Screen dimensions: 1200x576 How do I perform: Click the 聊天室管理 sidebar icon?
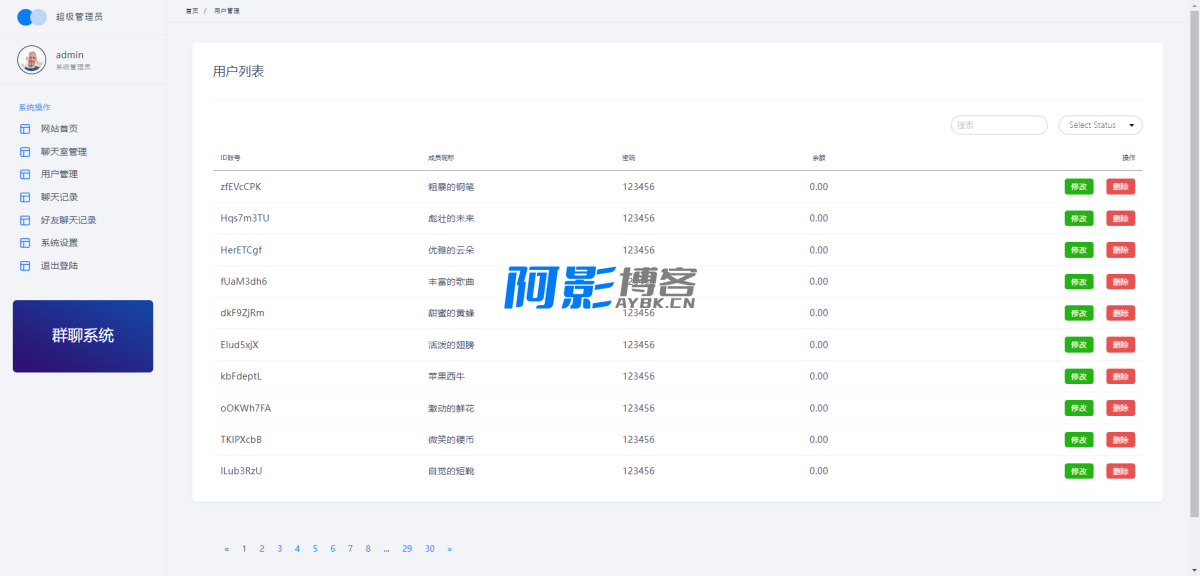(25, 152)
